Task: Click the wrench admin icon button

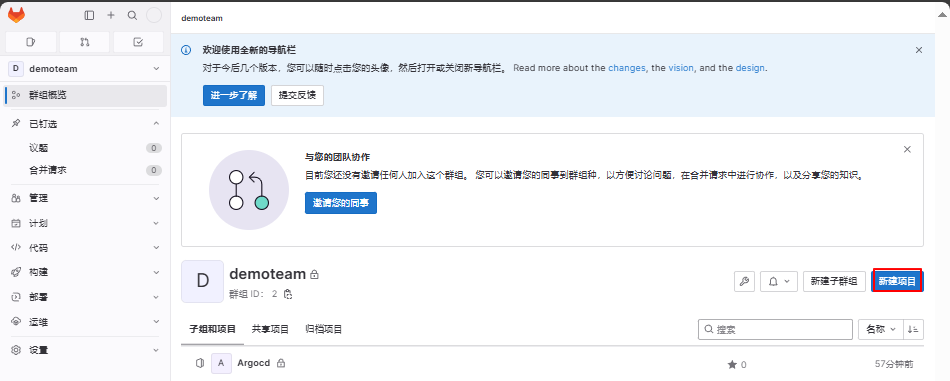Action: [745, 281]
